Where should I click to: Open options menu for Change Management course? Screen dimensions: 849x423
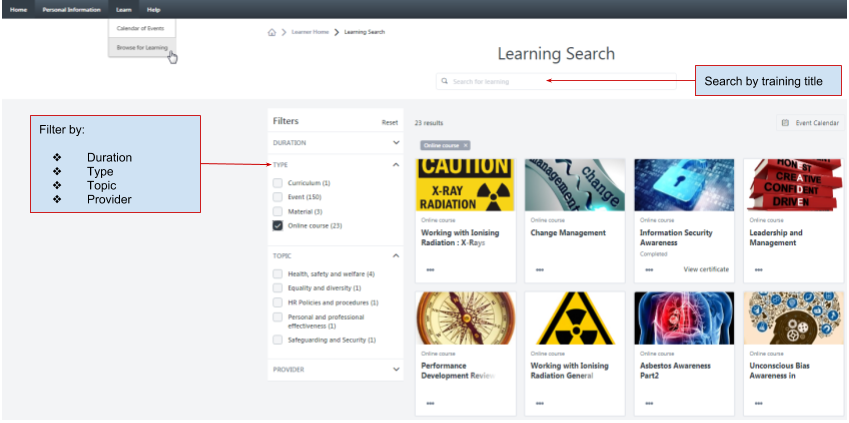pos(540,269)
